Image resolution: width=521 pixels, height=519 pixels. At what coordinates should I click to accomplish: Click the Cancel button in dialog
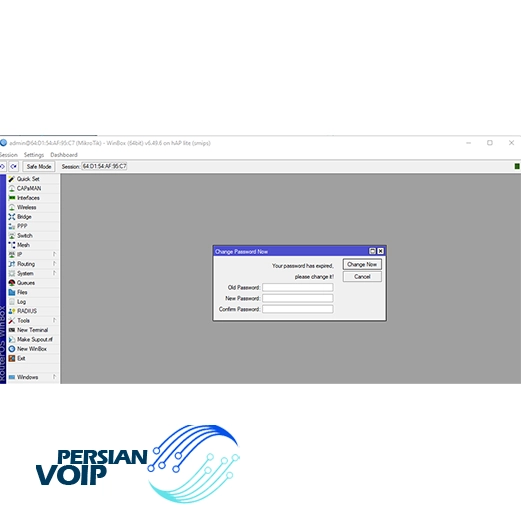362,277
